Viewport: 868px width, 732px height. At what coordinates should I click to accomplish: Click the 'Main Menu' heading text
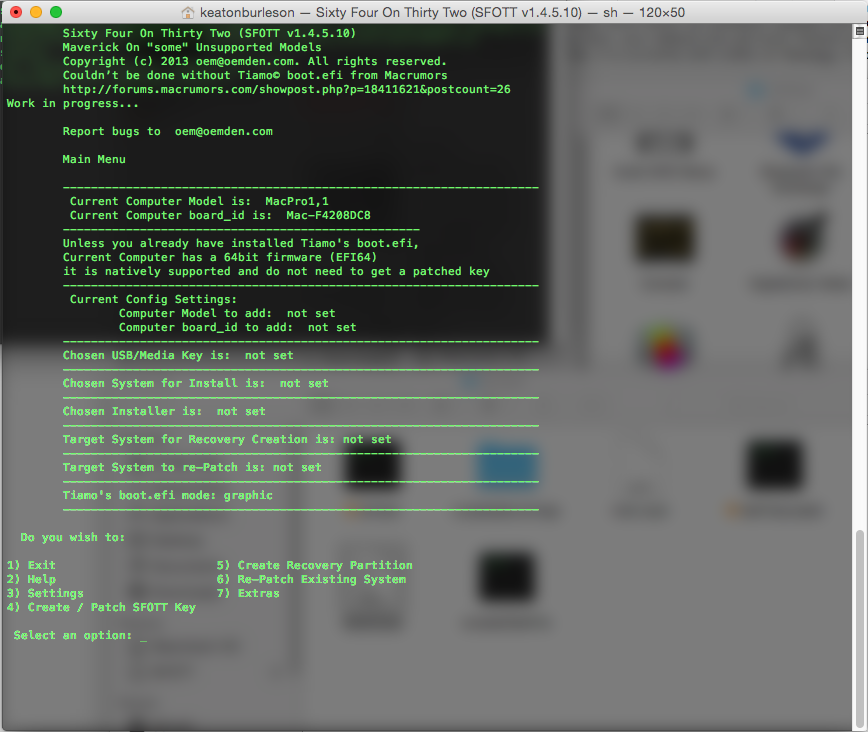[94, 159]
